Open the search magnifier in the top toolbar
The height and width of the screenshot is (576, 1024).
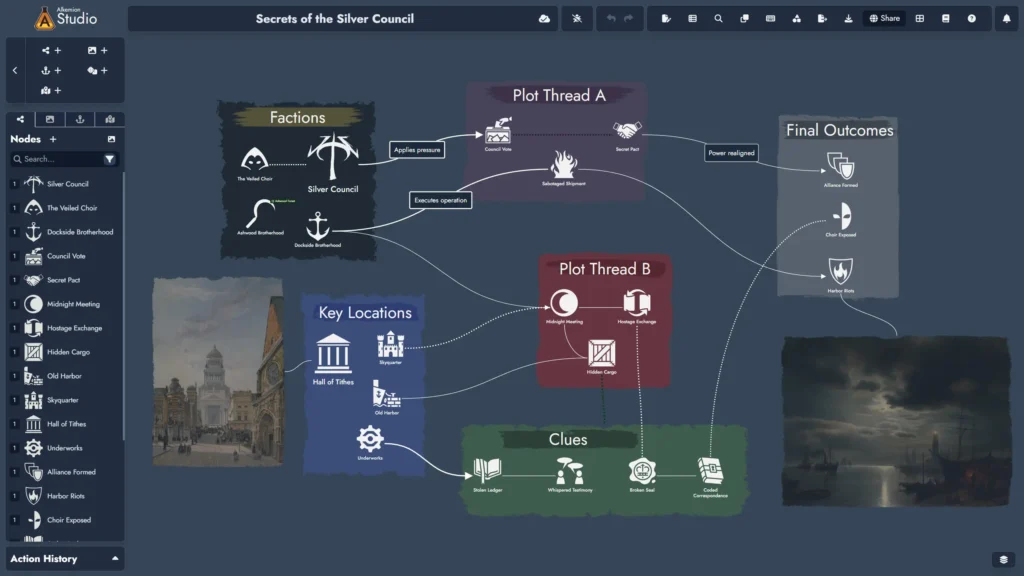click(718, 17)
